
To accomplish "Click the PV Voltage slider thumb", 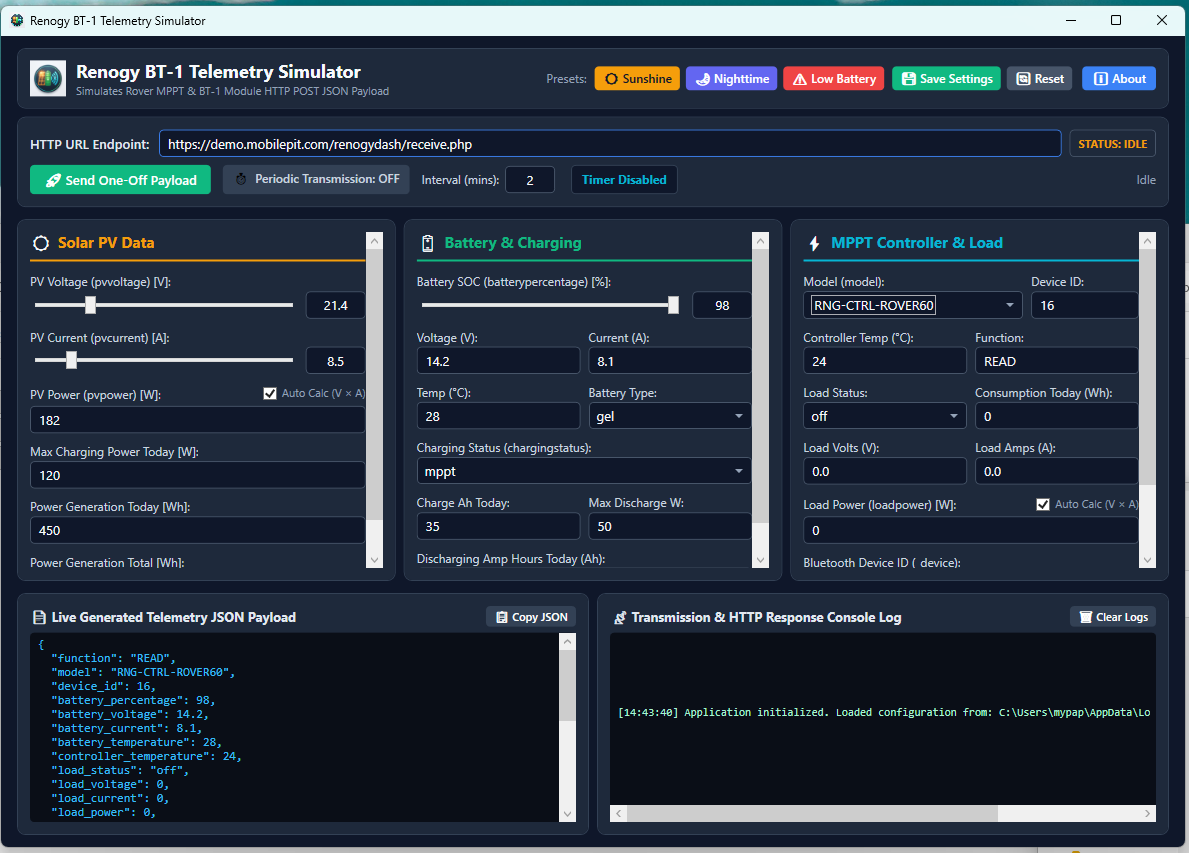I will point(90,305).
